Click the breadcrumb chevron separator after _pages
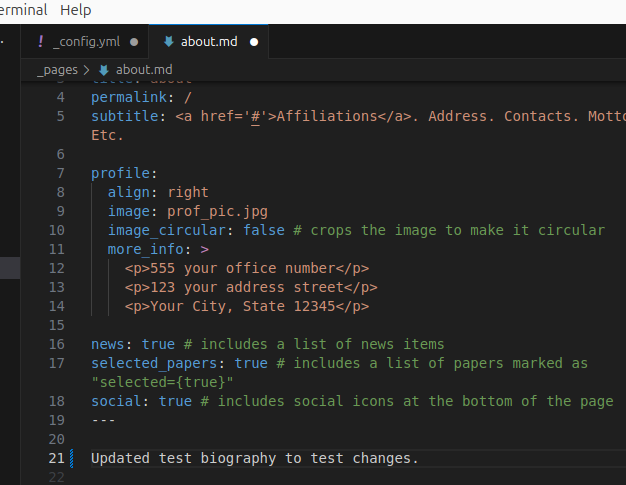 pos(88,70)
